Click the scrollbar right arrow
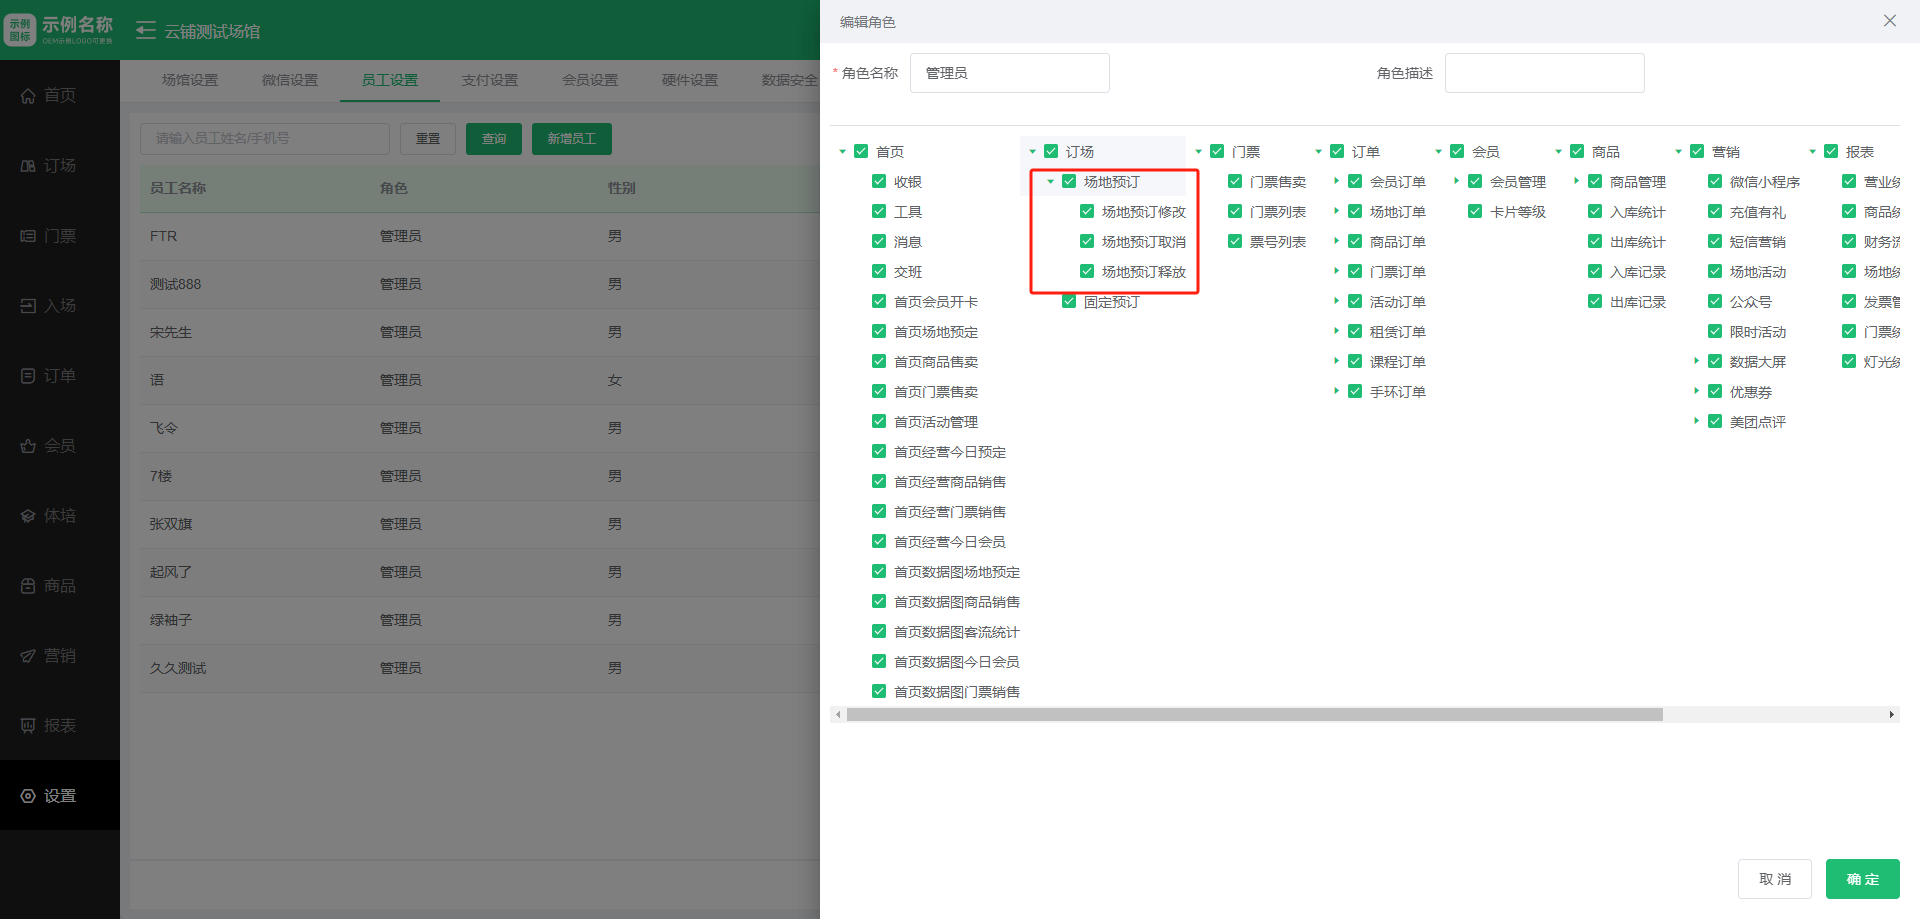This screenshot has width=1920, height=919. tap(1891, 715)
